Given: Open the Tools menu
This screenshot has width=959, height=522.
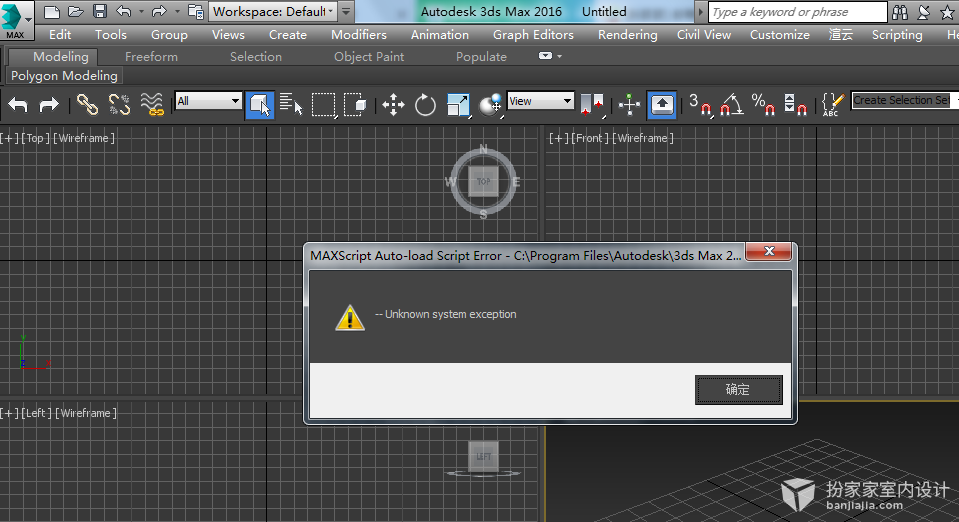Looking at the screenshot, I should click(111, 35).
